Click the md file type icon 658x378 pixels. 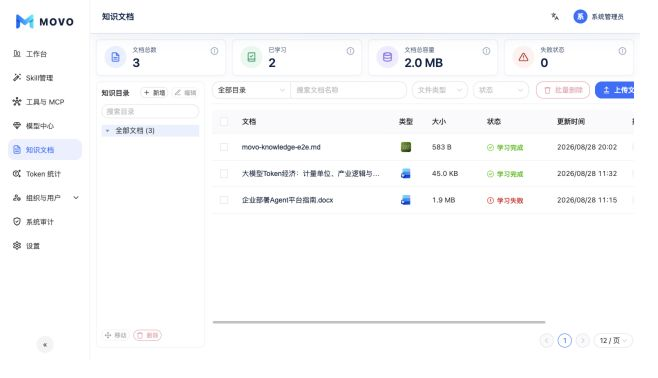tap(406, 147)
